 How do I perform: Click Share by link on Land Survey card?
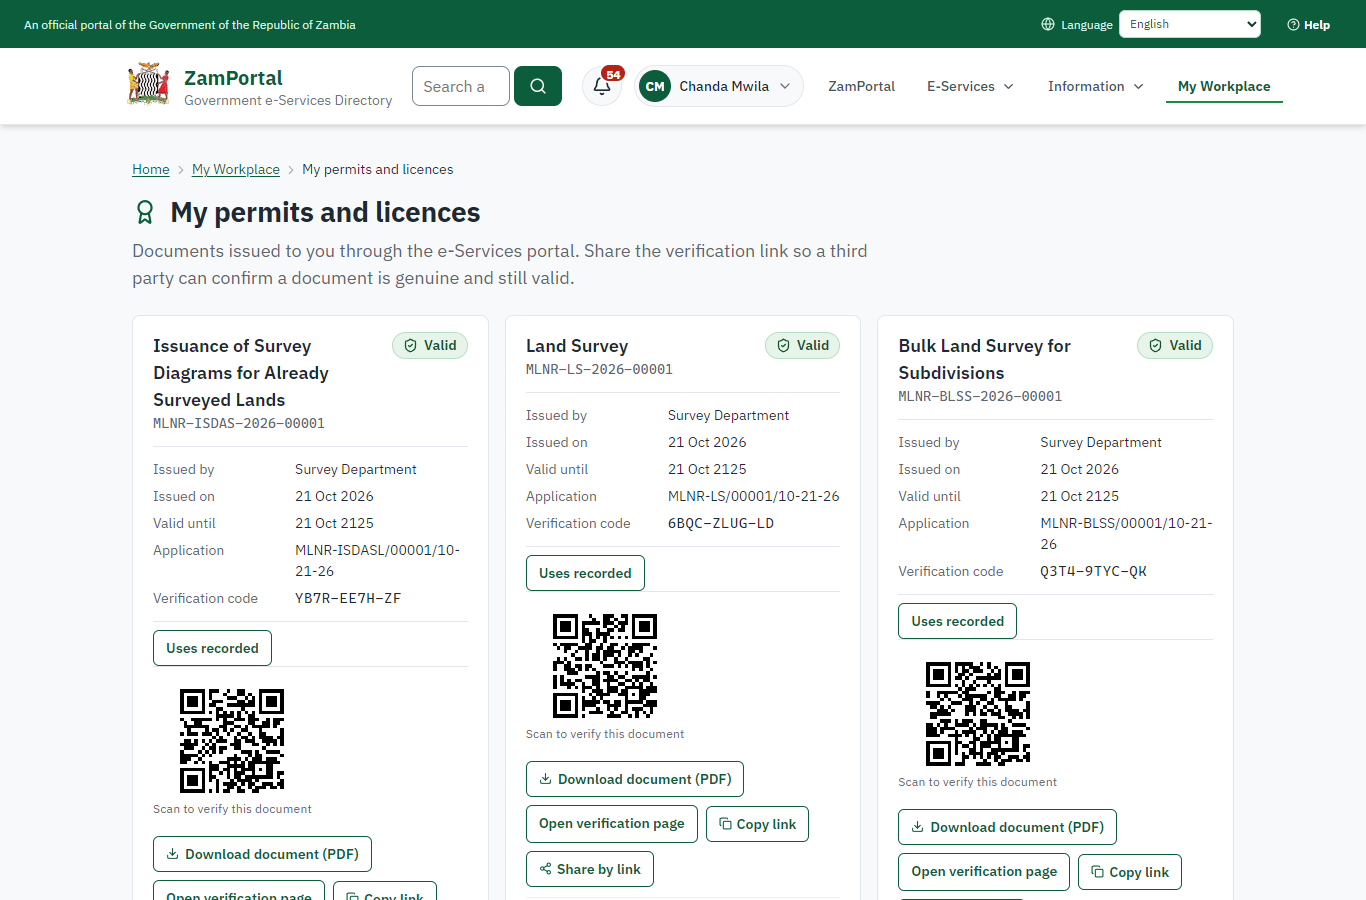pos(590,869)
